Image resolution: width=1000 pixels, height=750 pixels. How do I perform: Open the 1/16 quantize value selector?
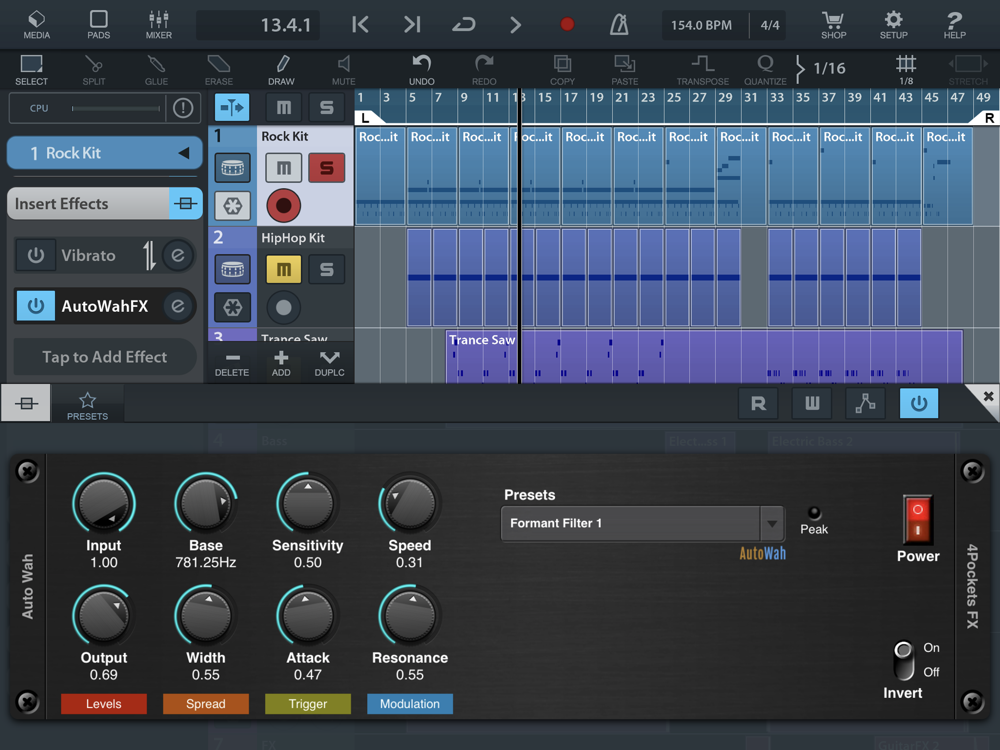tap(822, 68)
